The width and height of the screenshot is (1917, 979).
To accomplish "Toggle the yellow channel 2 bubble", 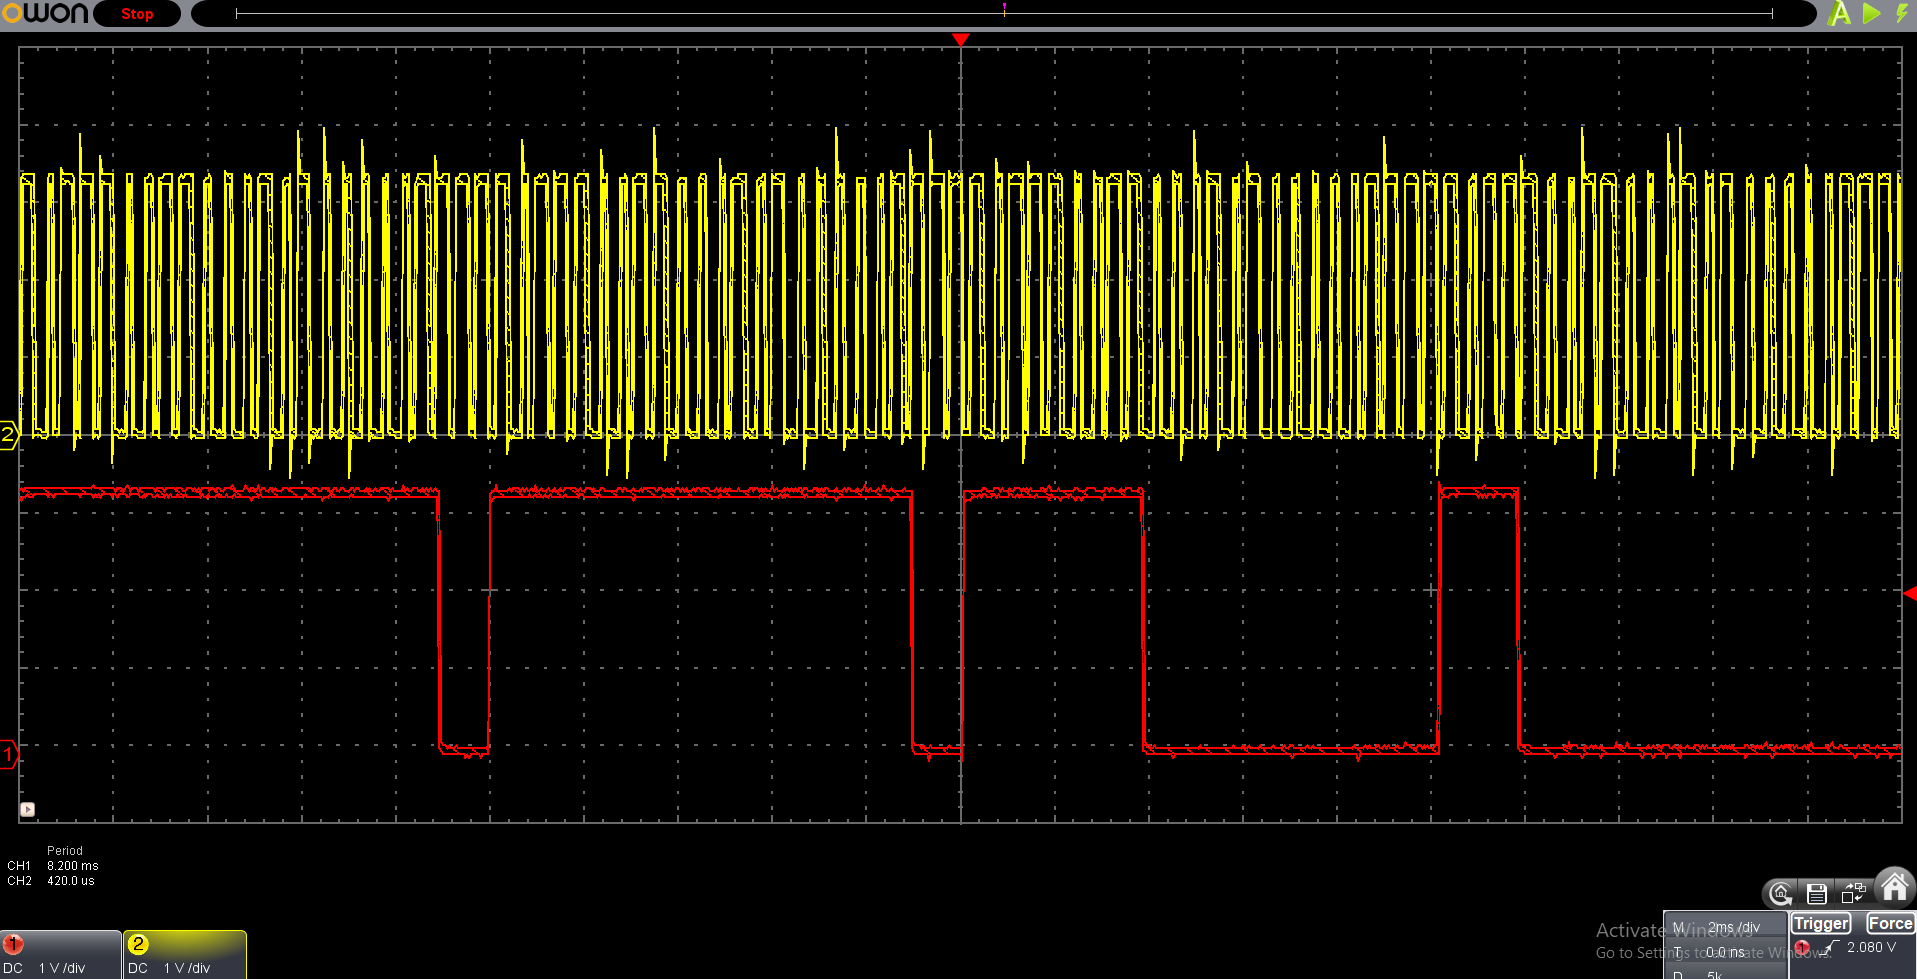I will 138,944.
